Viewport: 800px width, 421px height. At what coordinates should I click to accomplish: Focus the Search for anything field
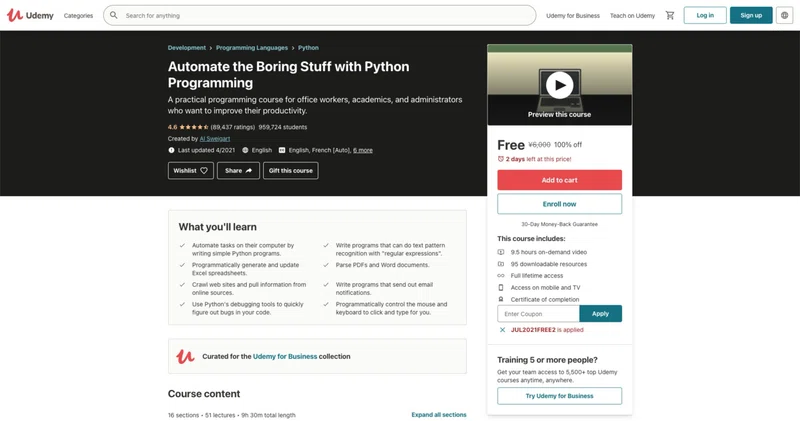[319, 15]
